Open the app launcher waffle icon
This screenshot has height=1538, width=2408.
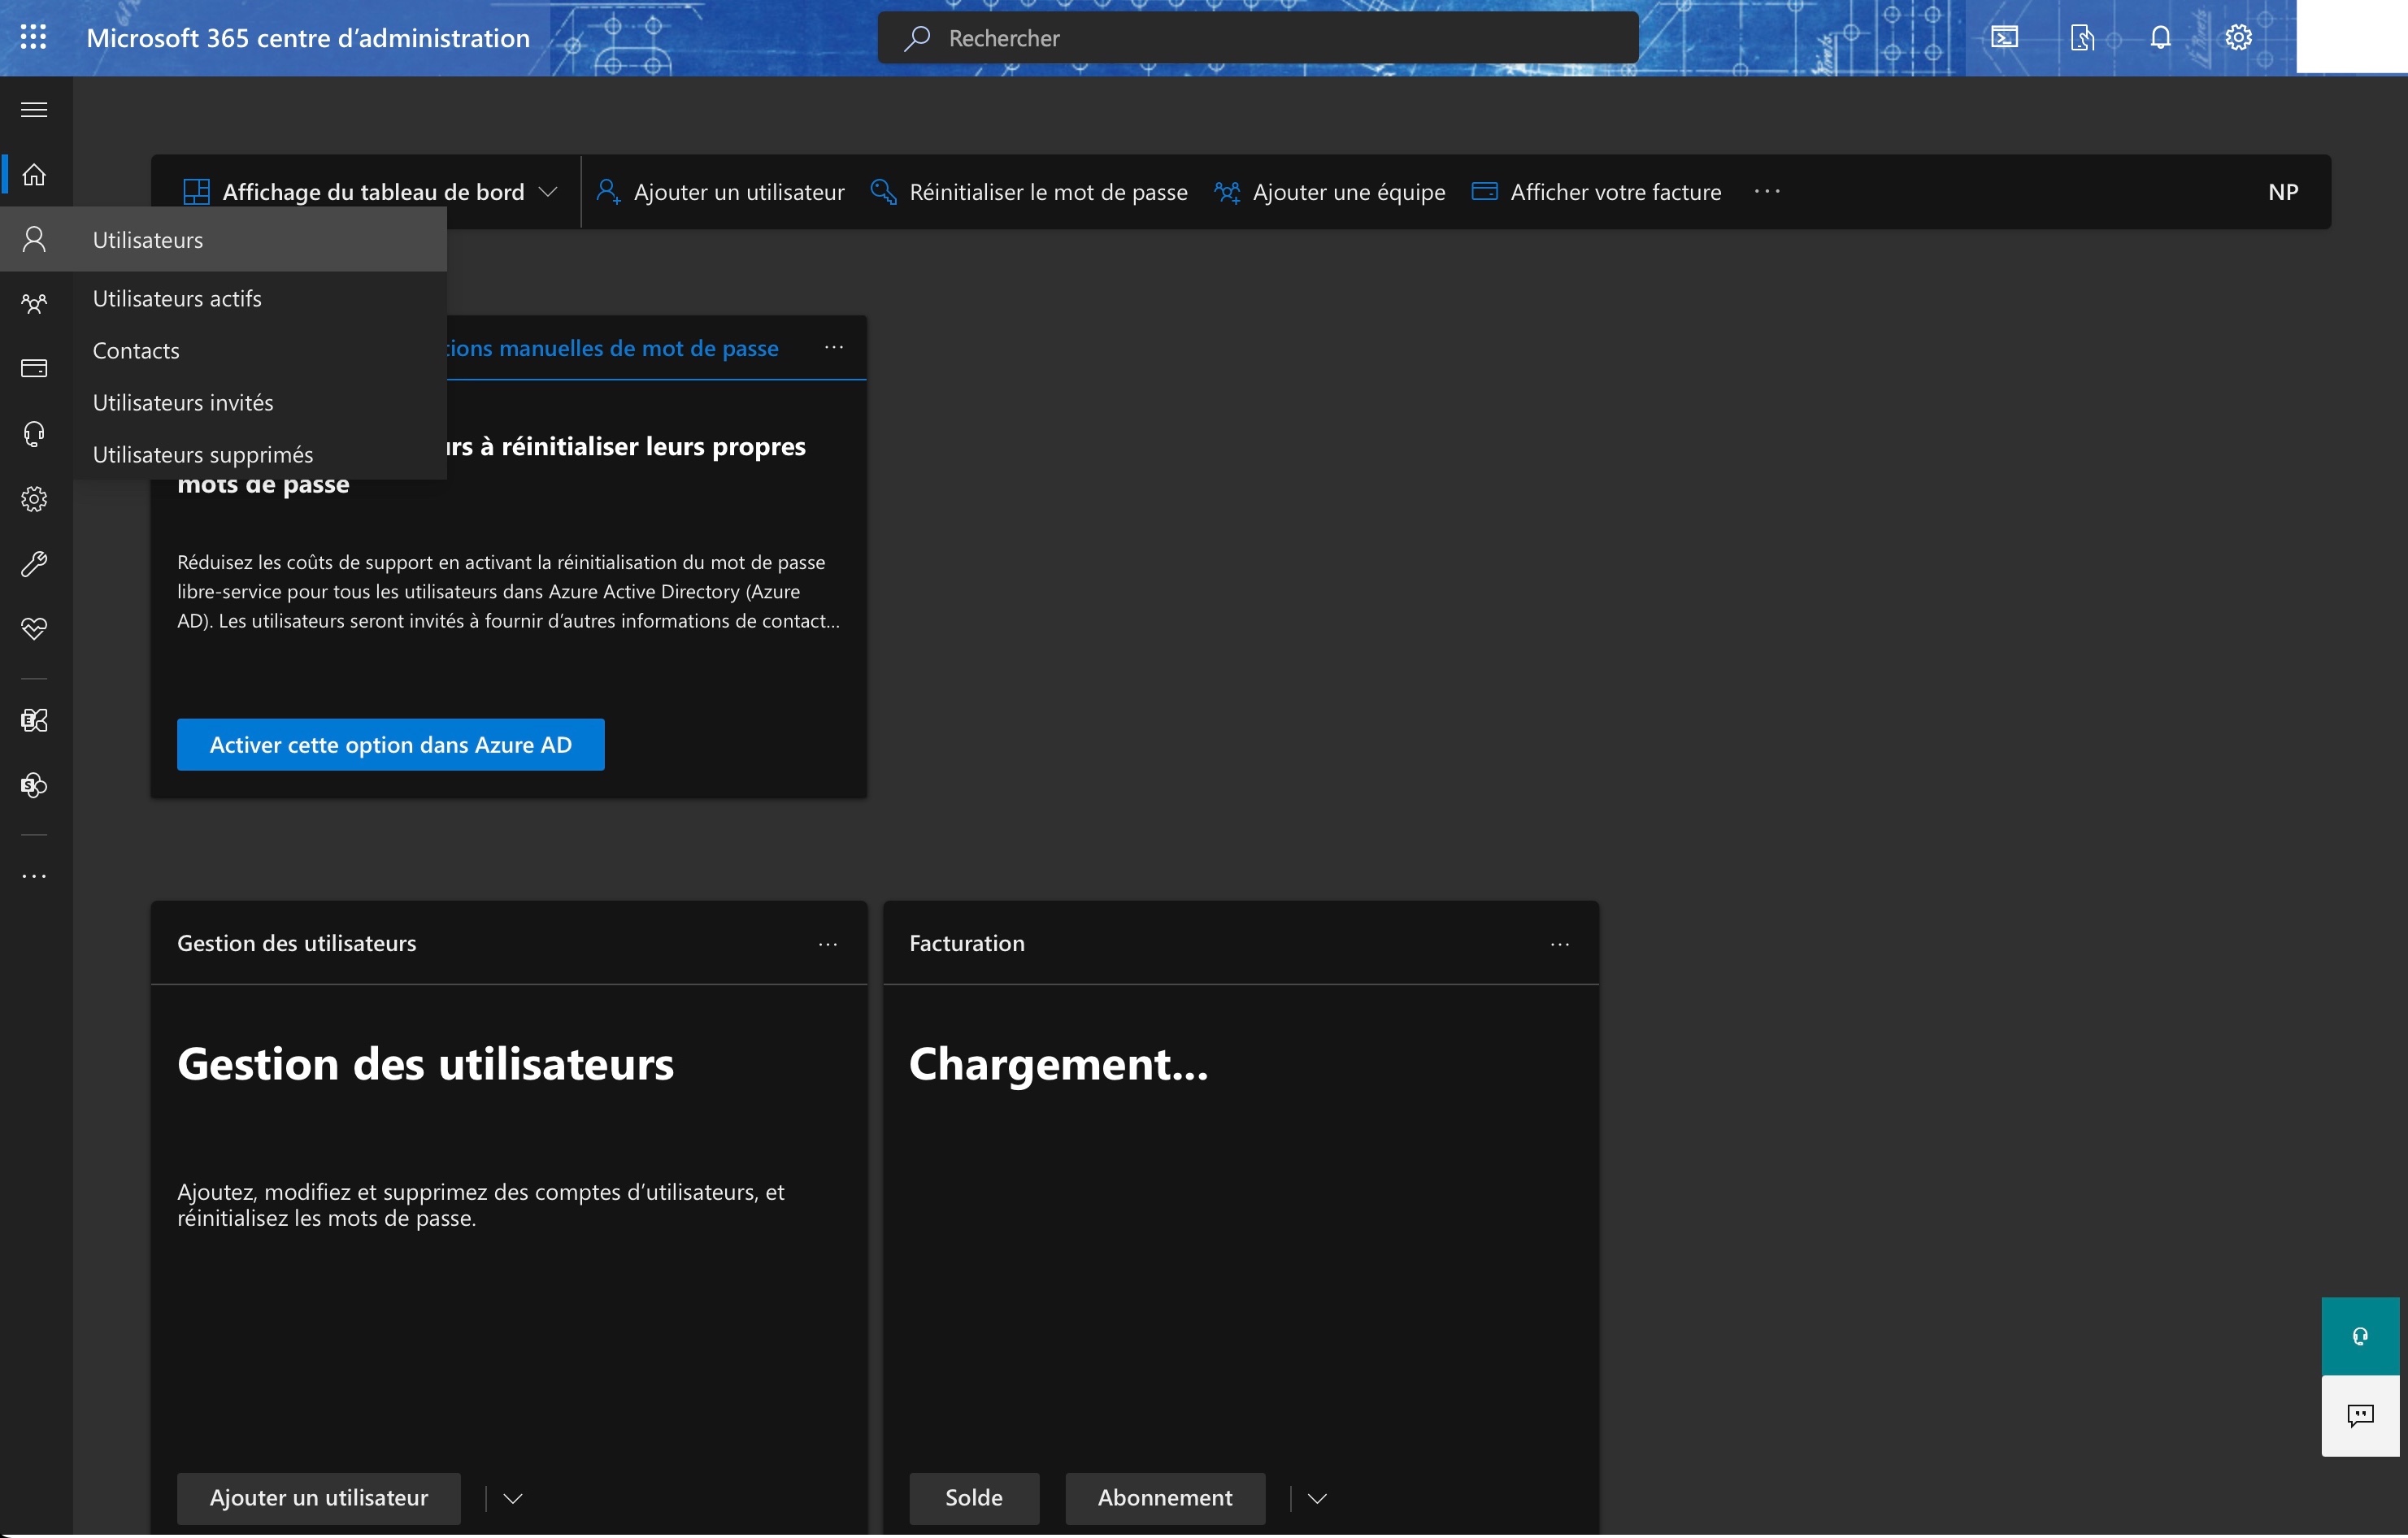(x=33, y=38)
